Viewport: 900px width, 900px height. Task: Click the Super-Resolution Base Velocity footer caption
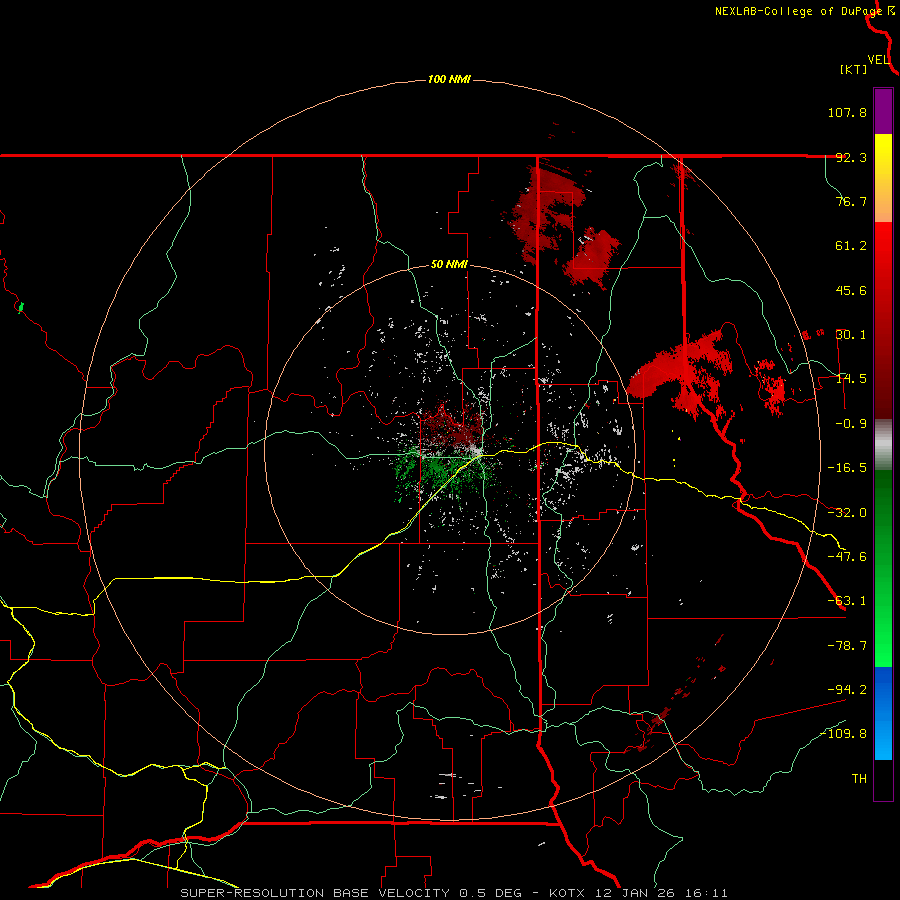[454, 893]
